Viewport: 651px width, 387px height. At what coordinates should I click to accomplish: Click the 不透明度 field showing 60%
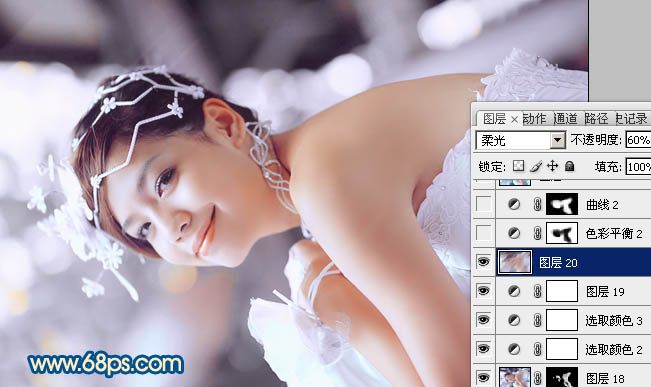point(638,140)
